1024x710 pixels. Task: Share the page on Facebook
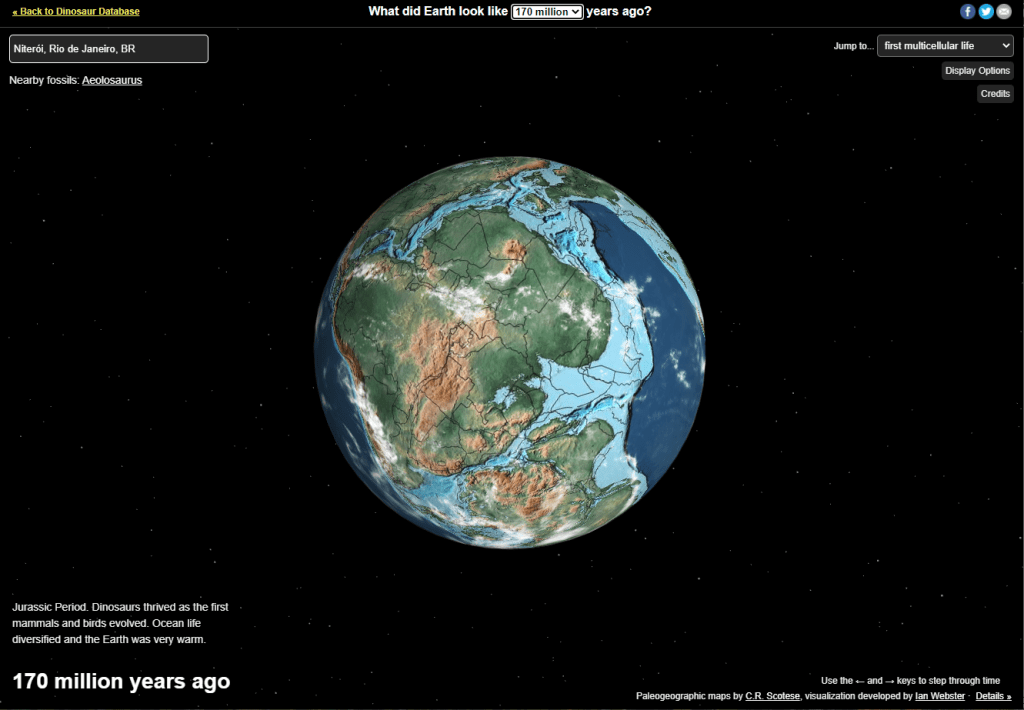967,12
